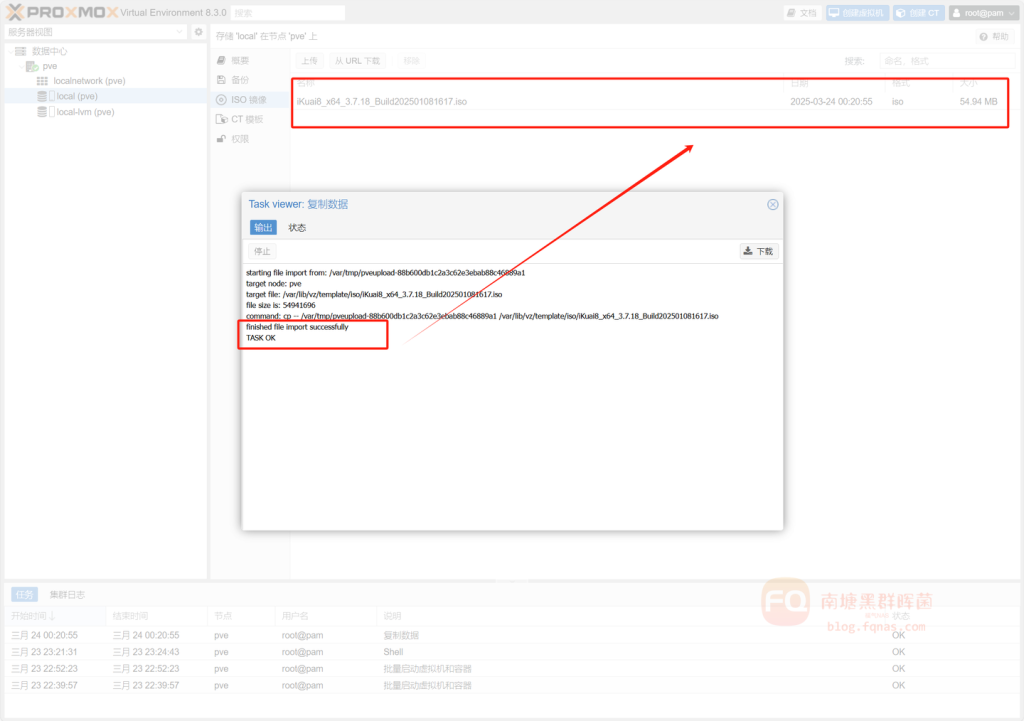Select the localnetwork (pve) grid icon
This screenshot has width=1024, height=721.
(42, 81)
